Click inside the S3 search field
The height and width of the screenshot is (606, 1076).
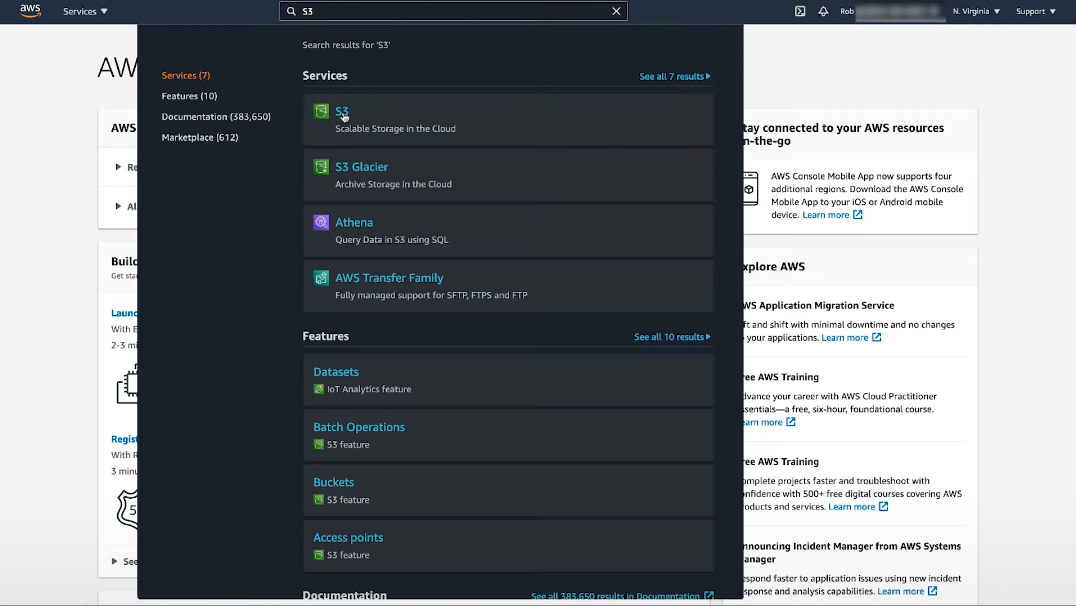pyautogui.click(x=450, y=12)
